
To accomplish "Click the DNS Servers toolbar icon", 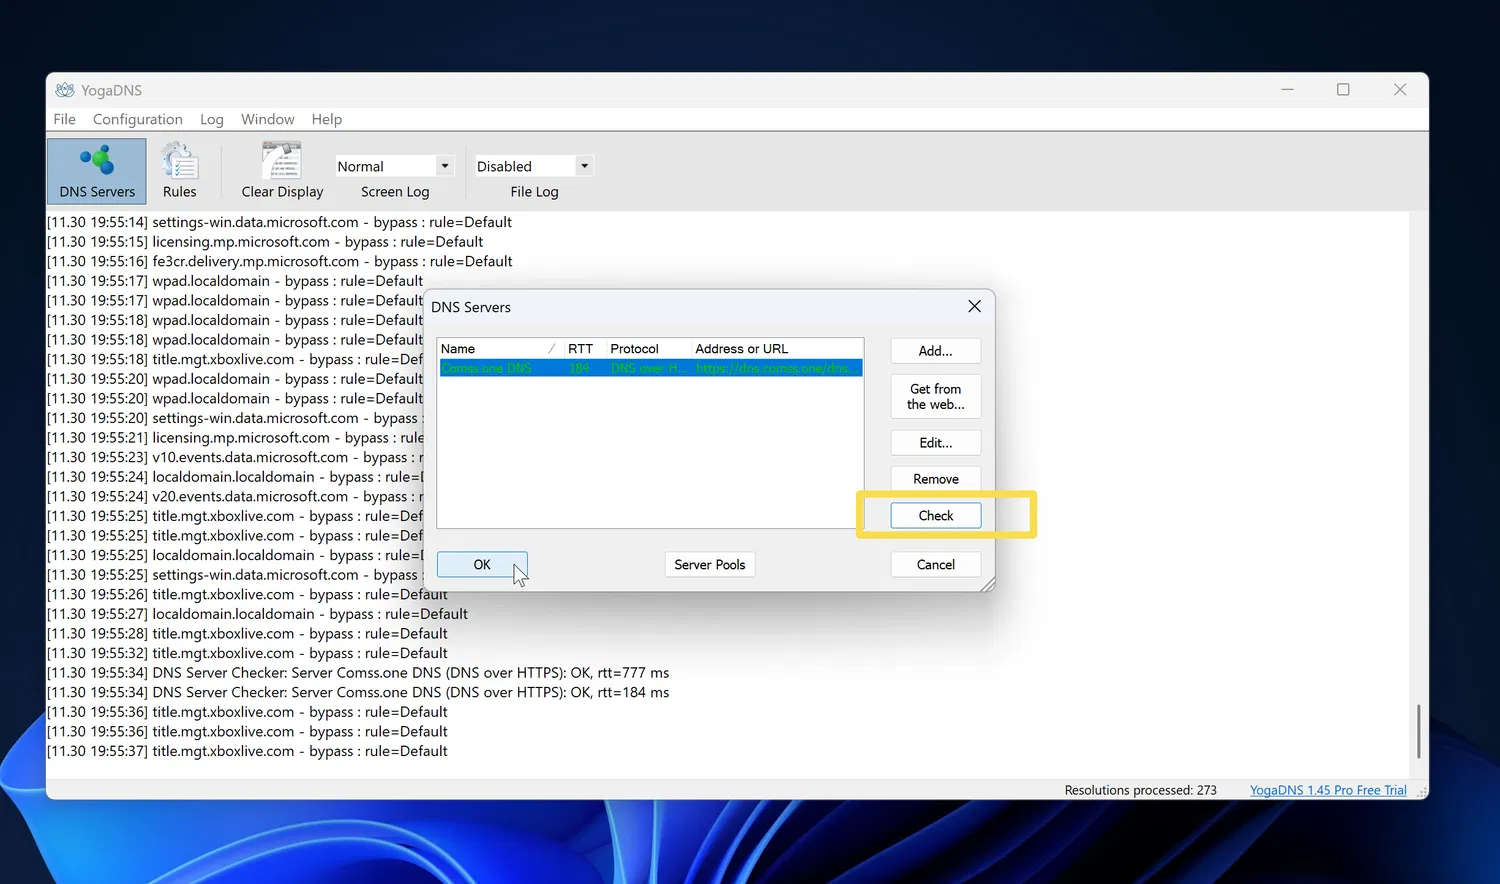I will [x=97, y=171].
